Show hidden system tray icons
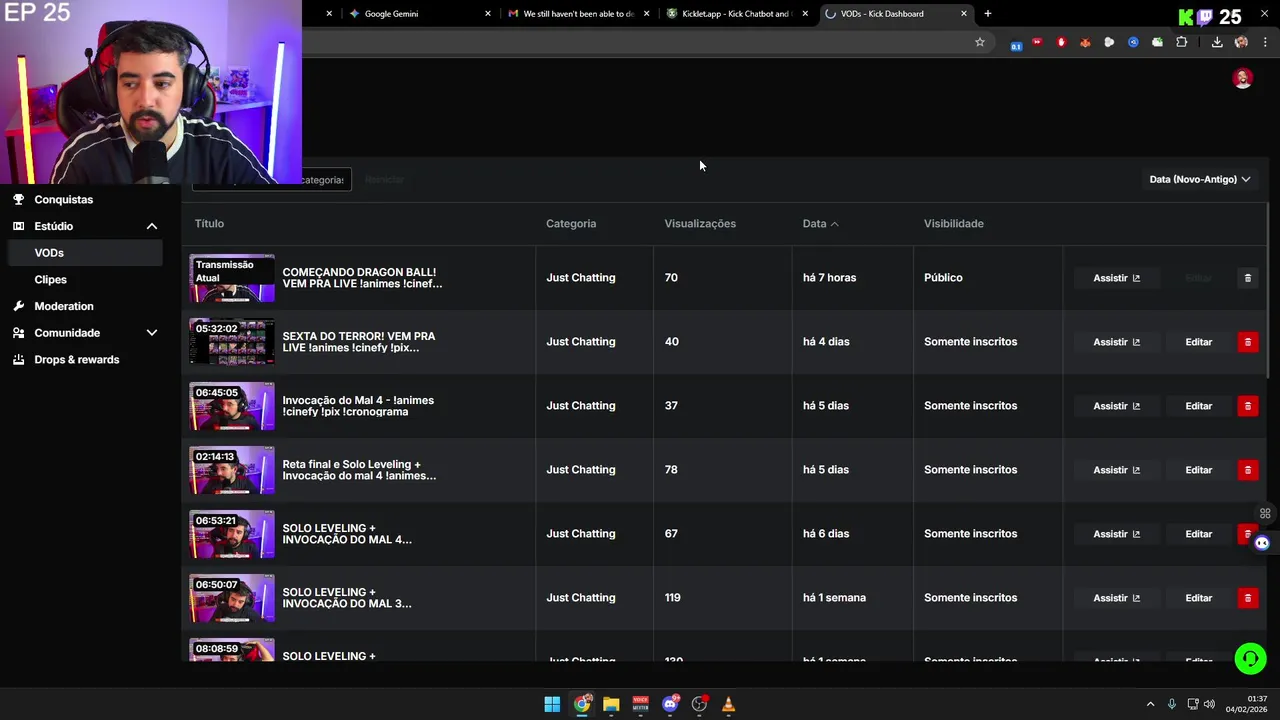Screen dimensions: 1280x720 tap(1150, 704)
